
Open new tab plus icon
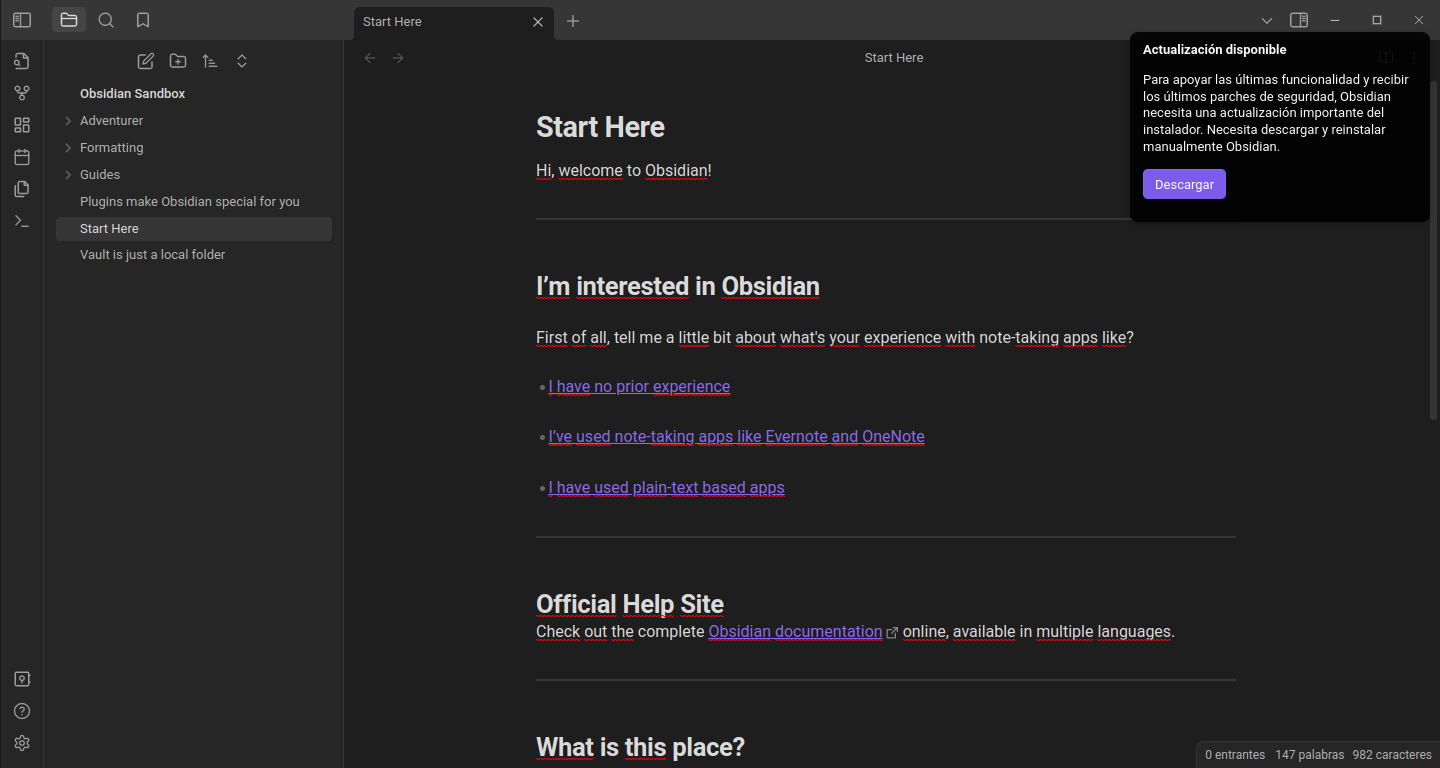[x=573, y=21]
